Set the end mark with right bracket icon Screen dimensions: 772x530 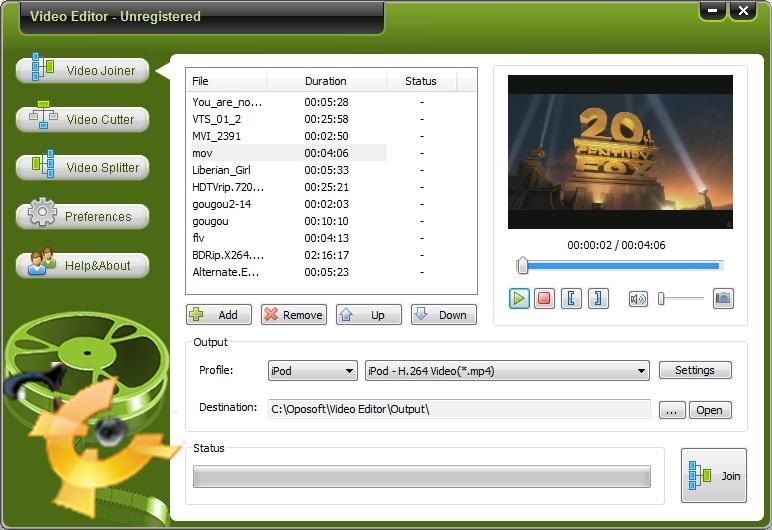click(598, 298)
